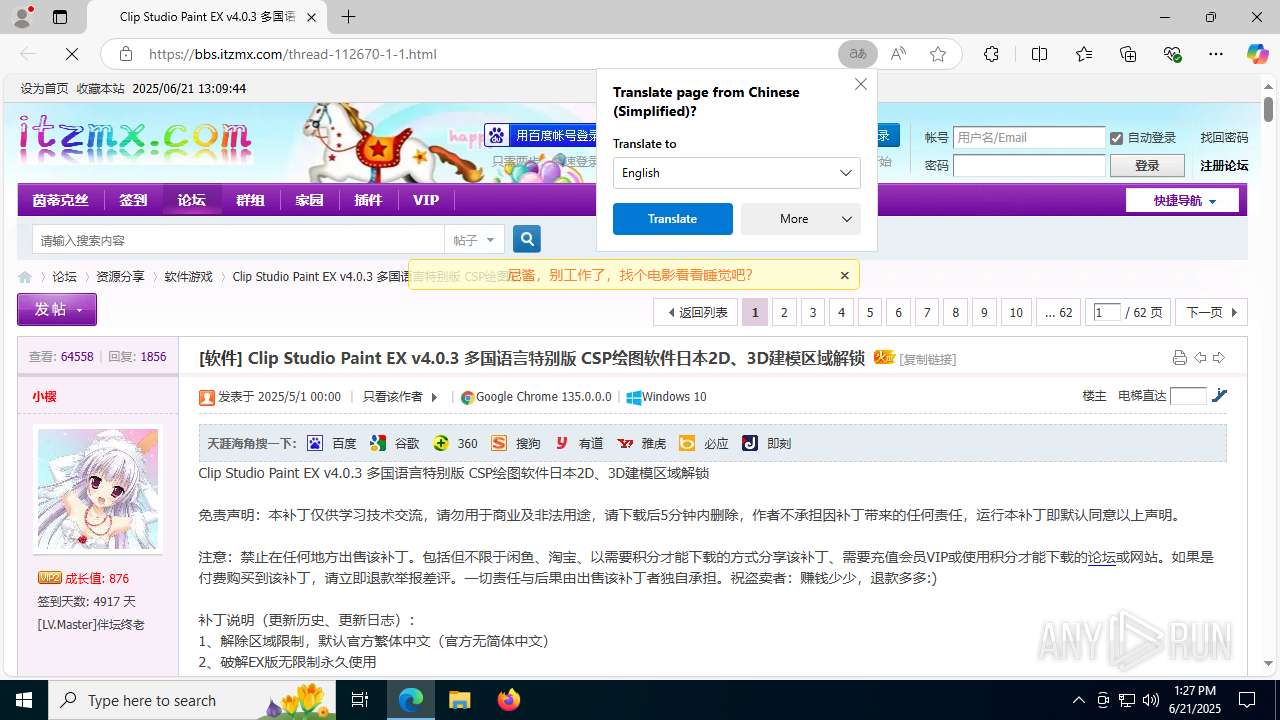Open the 签到 navigation tab
Screen dimensions: 1280x720
point(133,200)
